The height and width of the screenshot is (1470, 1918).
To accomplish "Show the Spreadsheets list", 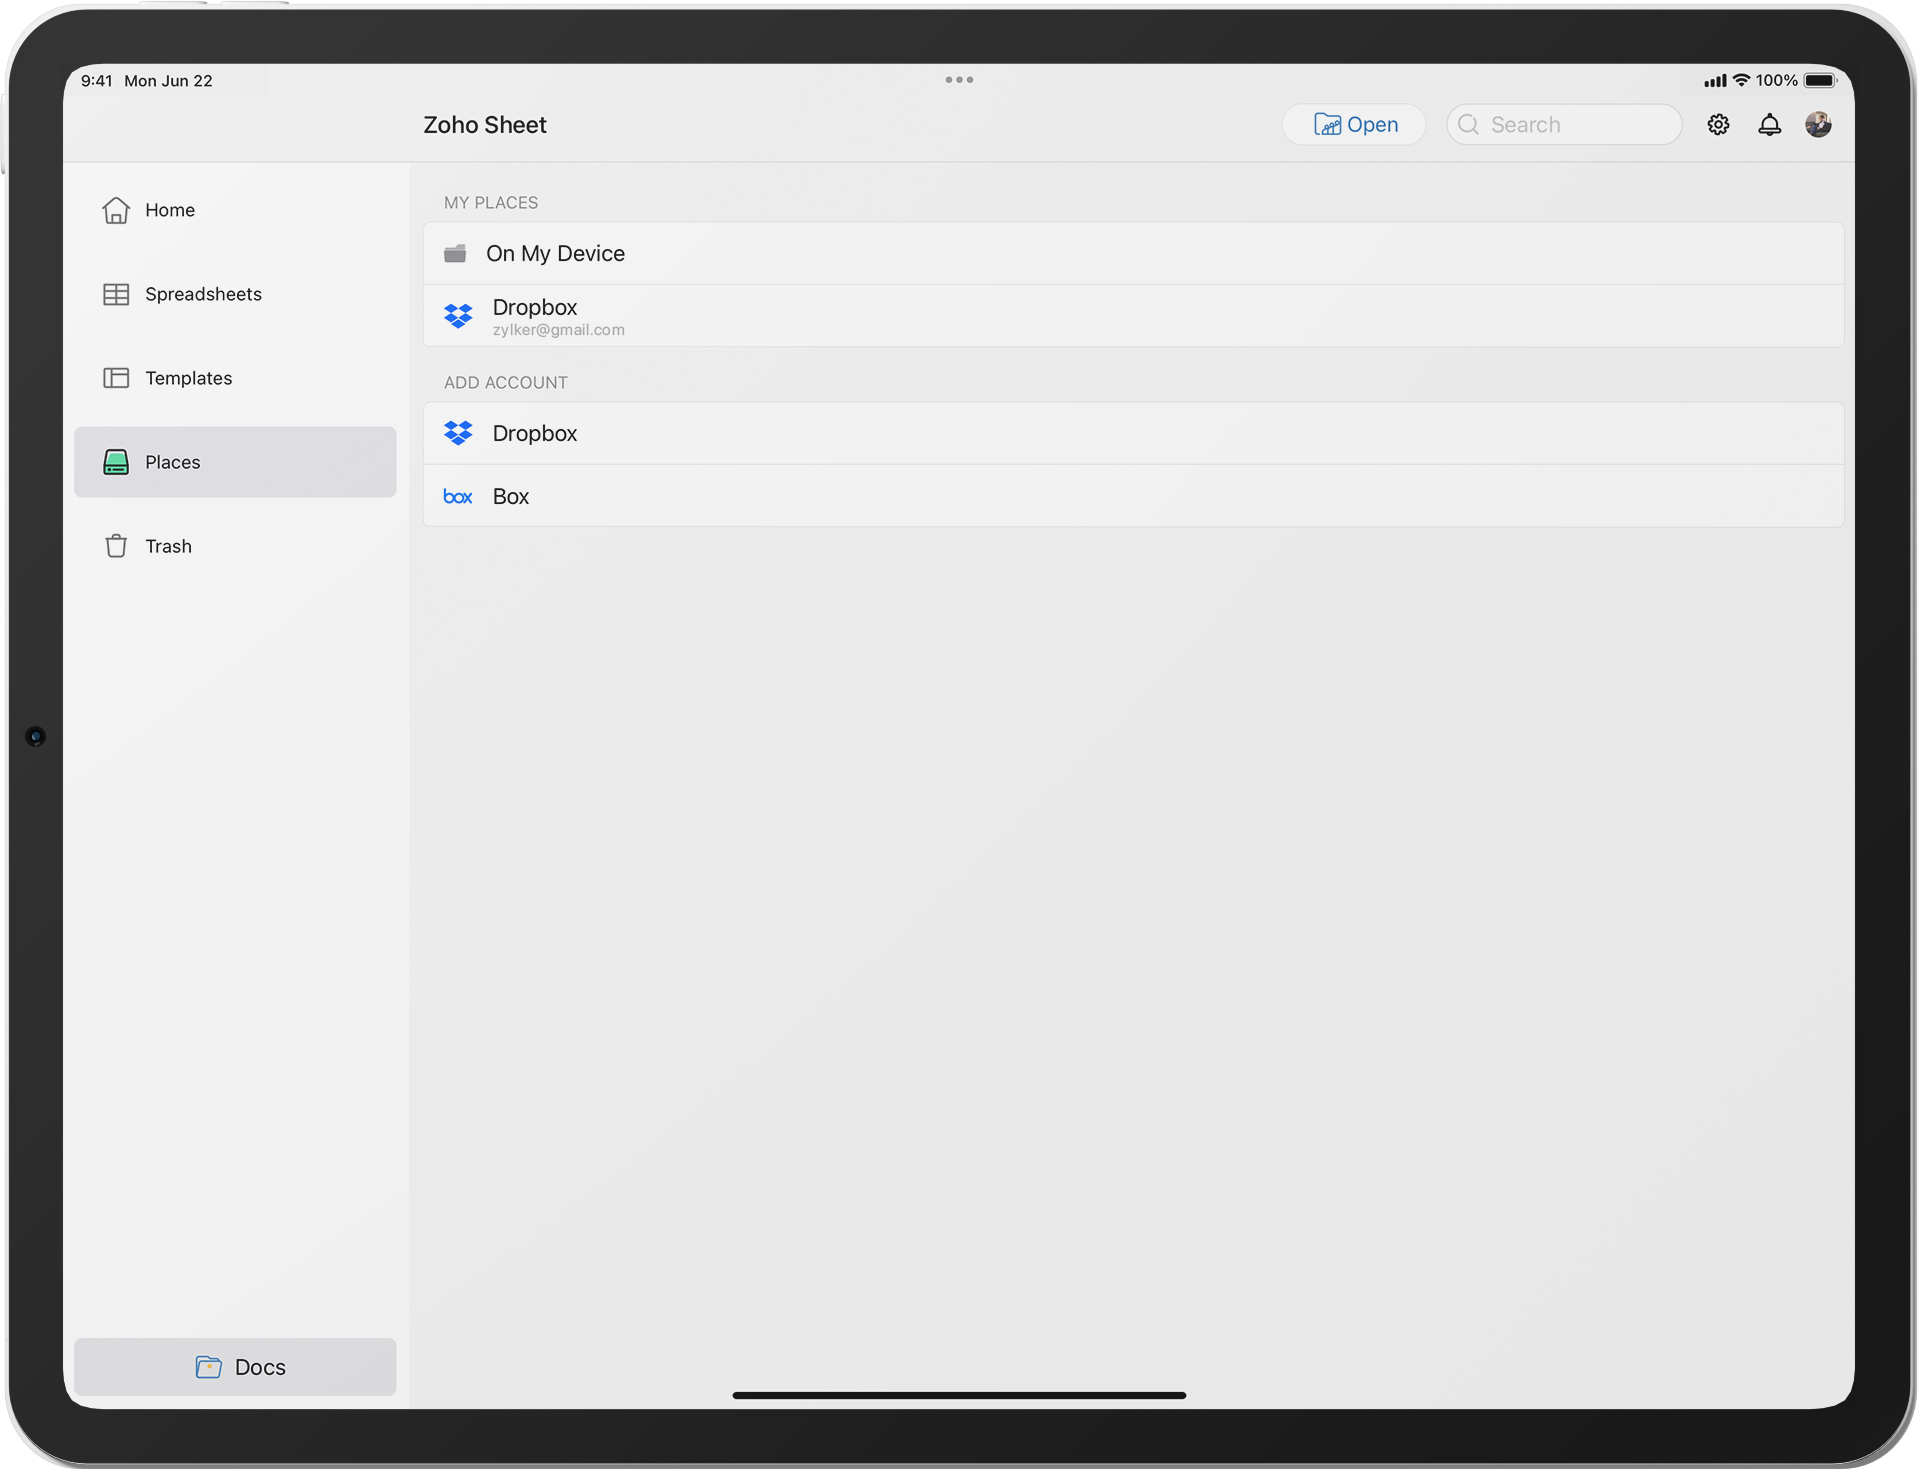I will click(235, 294).
